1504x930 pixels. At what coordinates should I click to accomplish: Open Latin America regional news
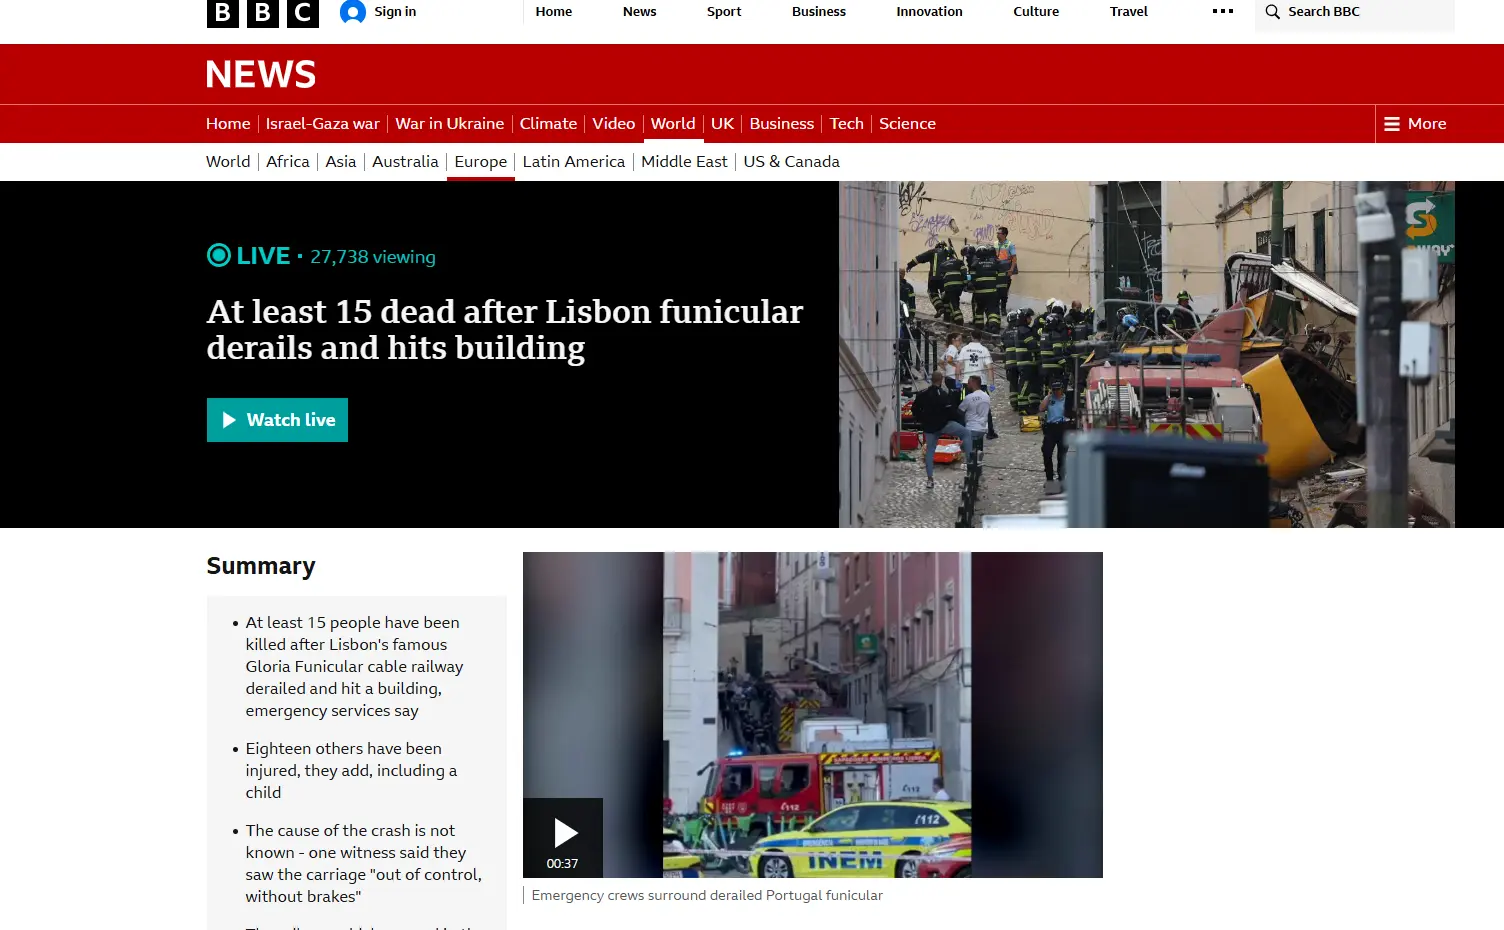coord(573,162)
